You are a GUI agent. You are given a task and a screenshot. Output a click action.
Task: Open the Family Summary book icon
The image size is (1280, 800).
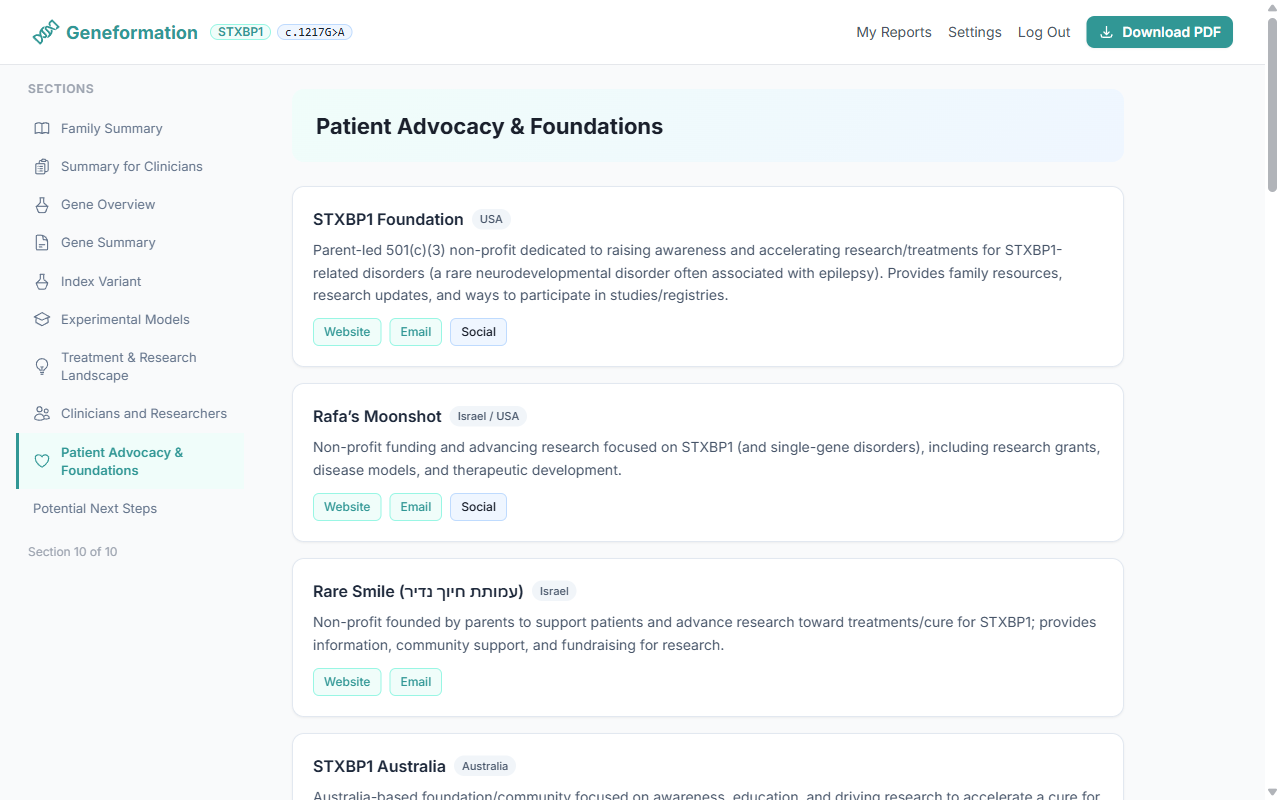tap(41, 128)
